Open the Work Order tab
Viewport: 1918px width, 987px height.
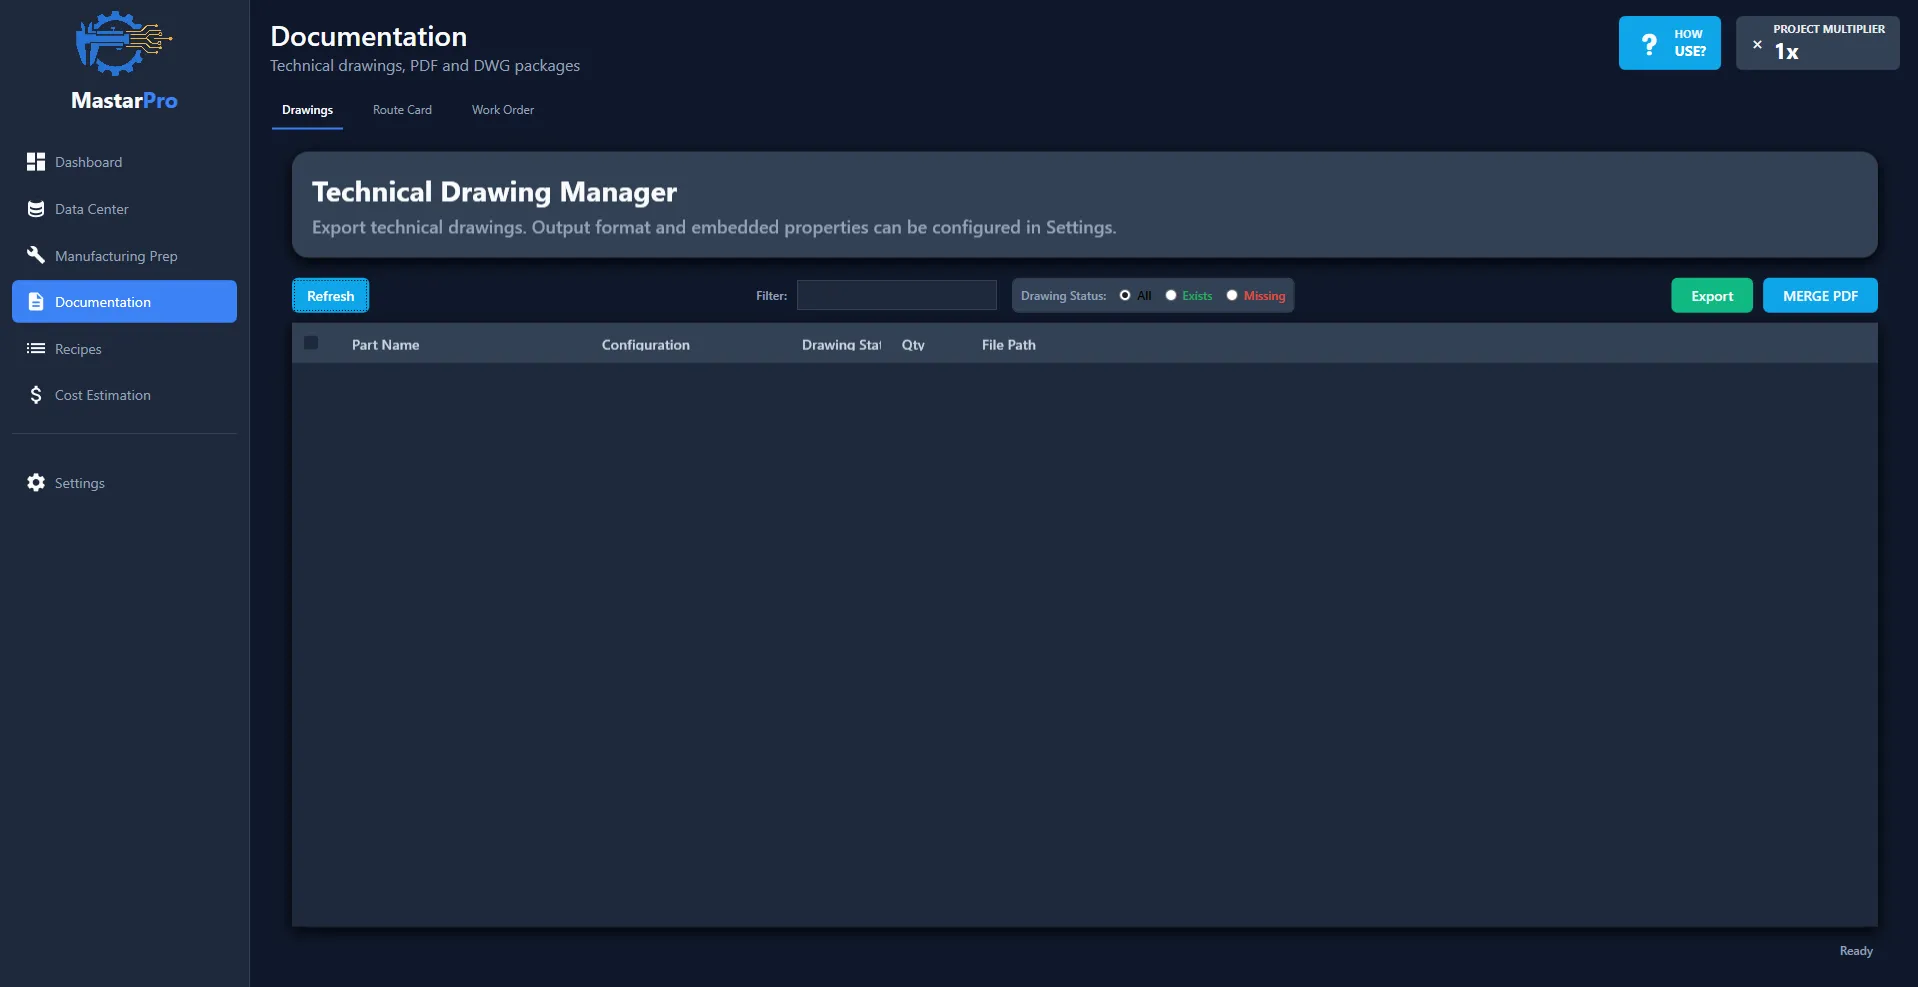502,110
